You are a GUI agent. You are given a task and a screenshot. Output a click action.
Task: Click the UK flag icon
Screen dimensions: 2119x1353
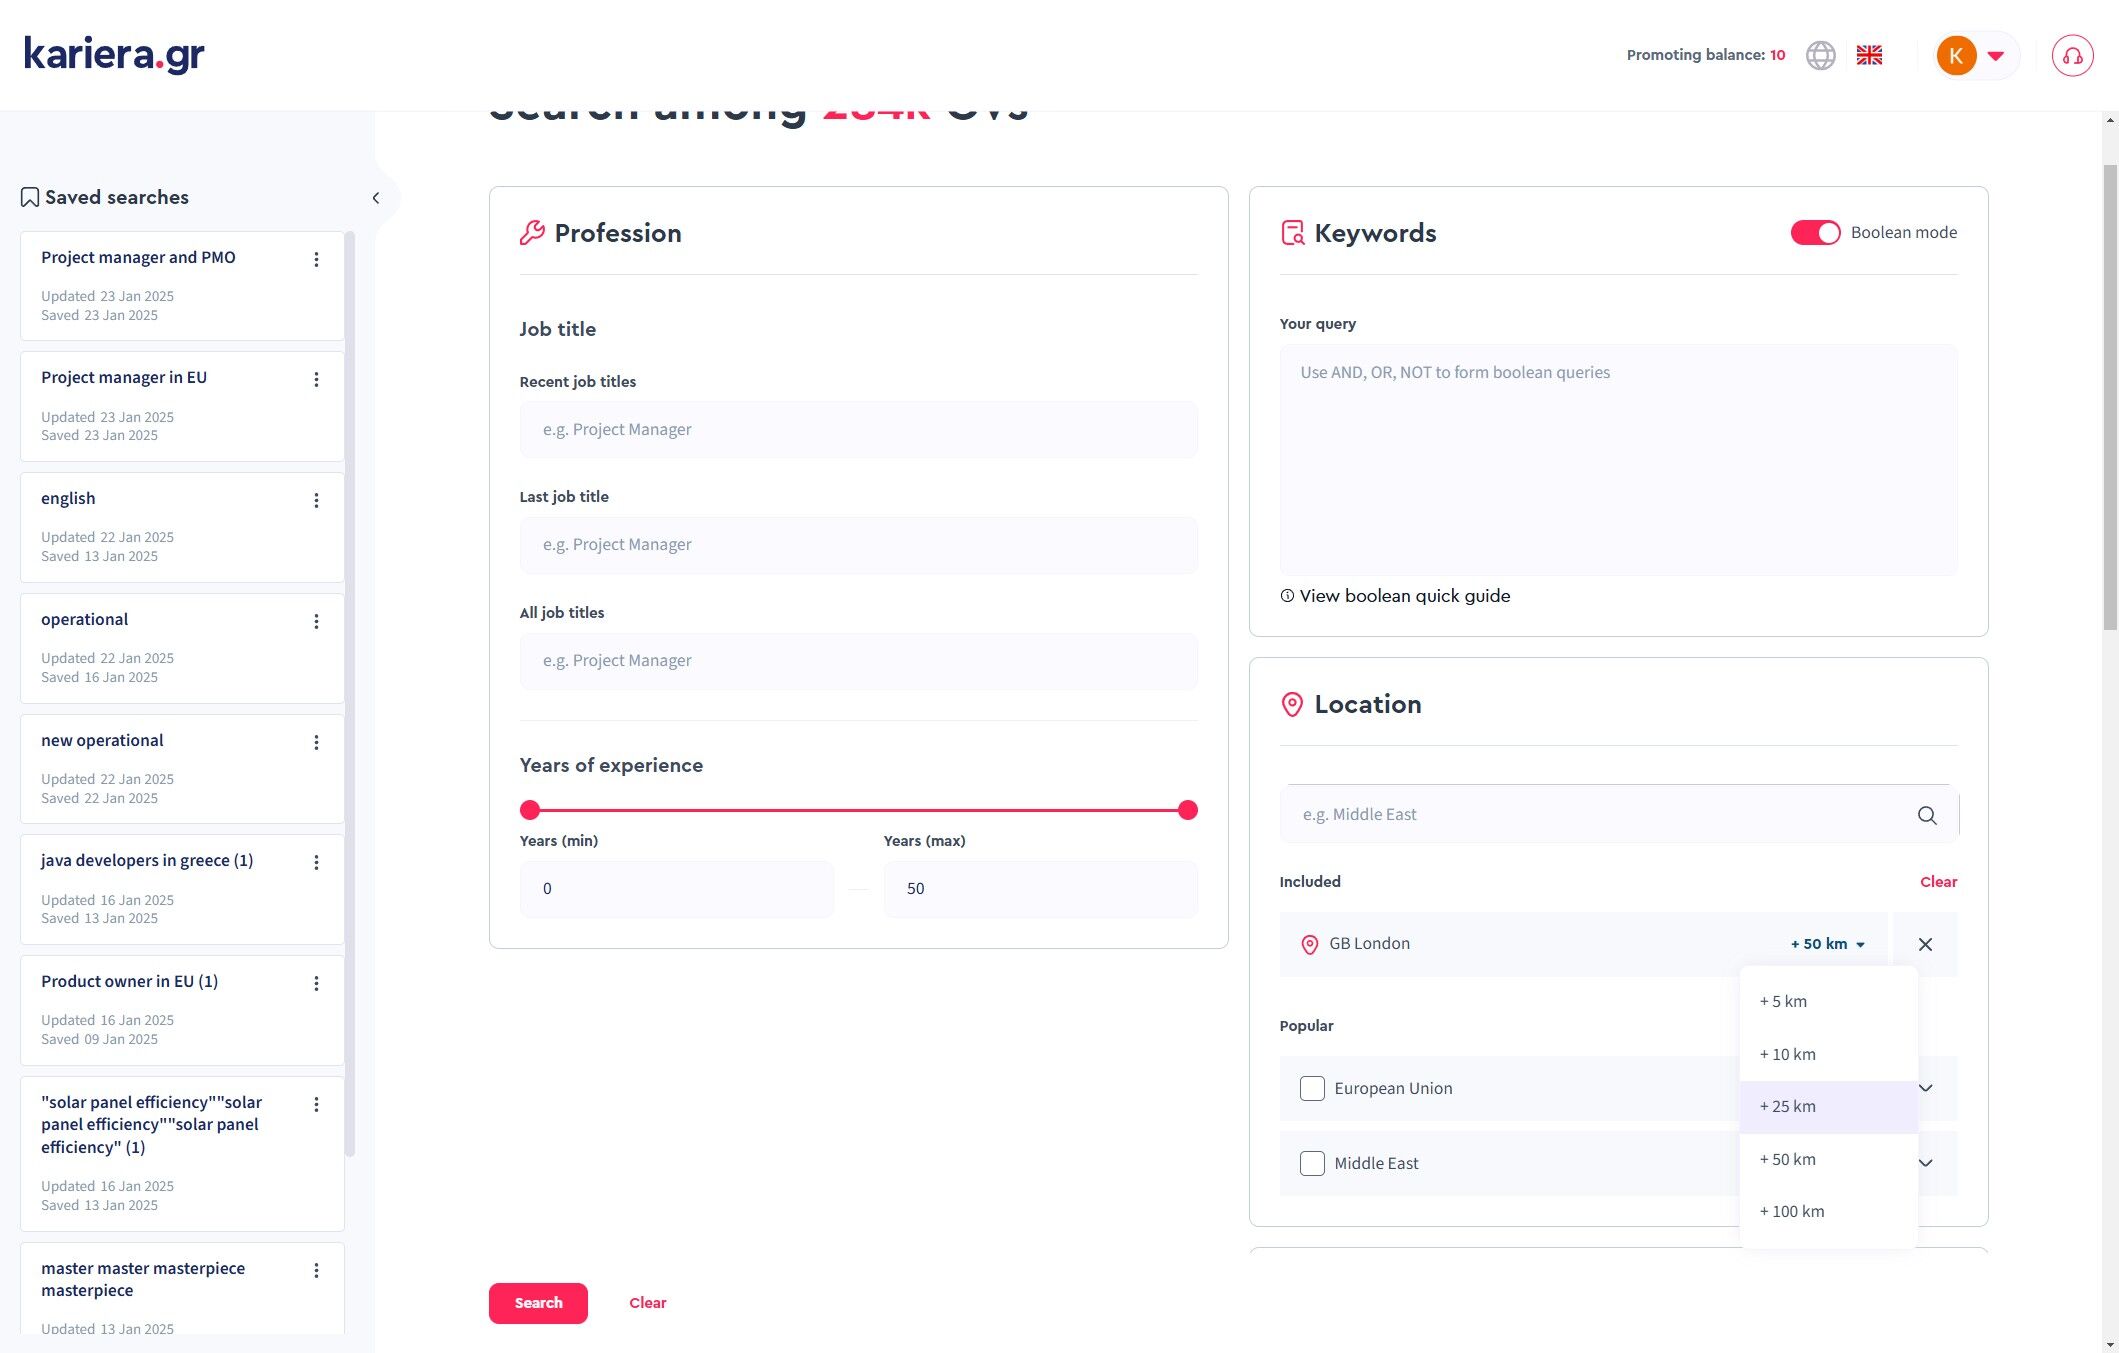[1869, 55]
